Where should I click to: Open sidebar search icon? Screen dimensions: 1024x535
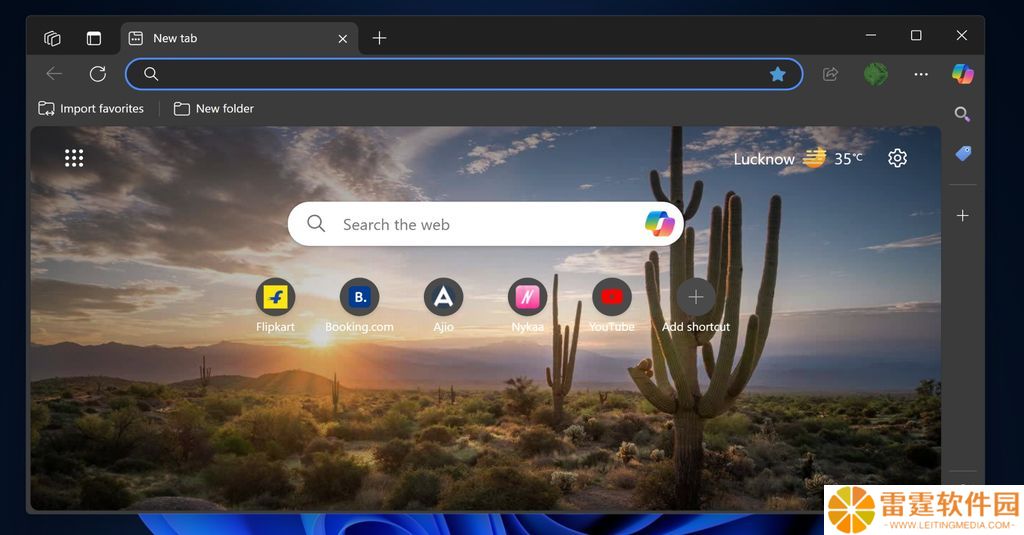[962, 114]
